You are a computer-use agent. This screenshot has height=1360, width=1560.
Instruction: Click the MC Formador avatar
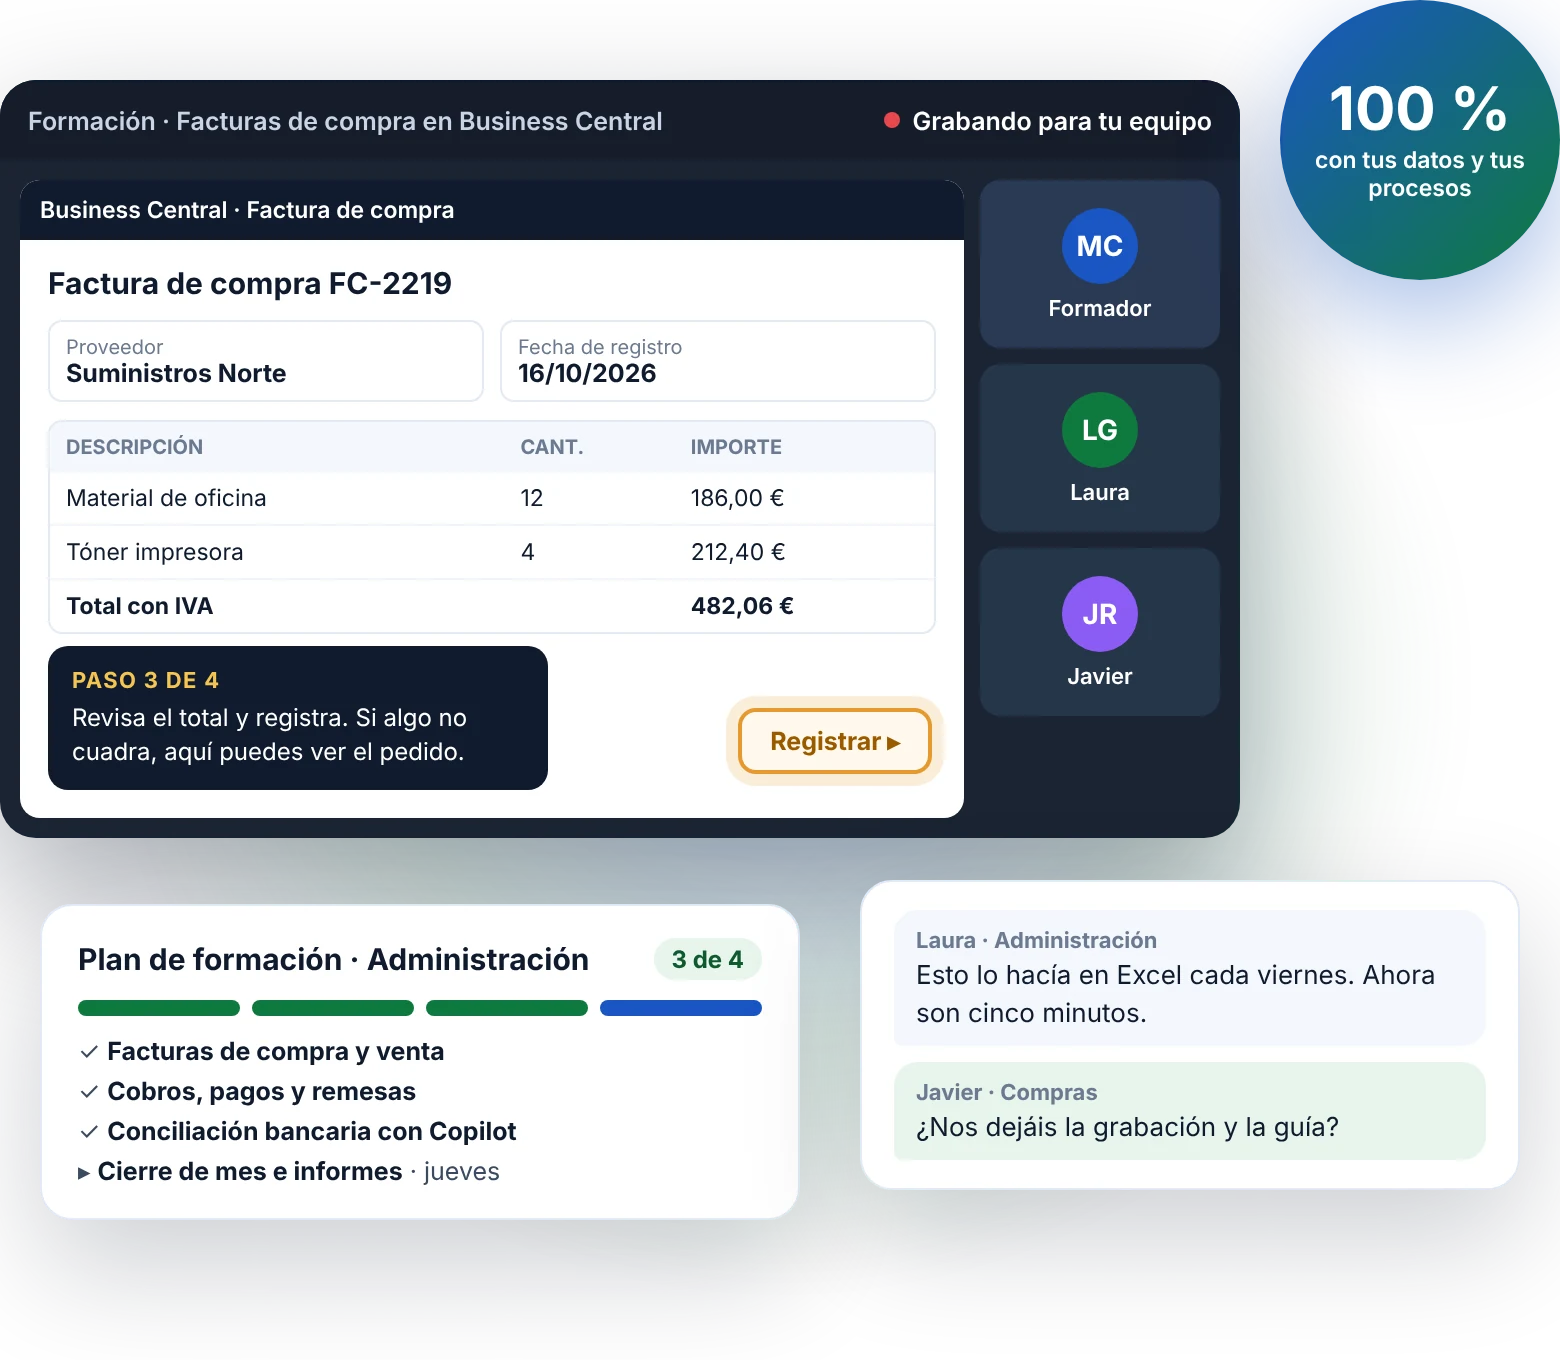point(1099,246)
